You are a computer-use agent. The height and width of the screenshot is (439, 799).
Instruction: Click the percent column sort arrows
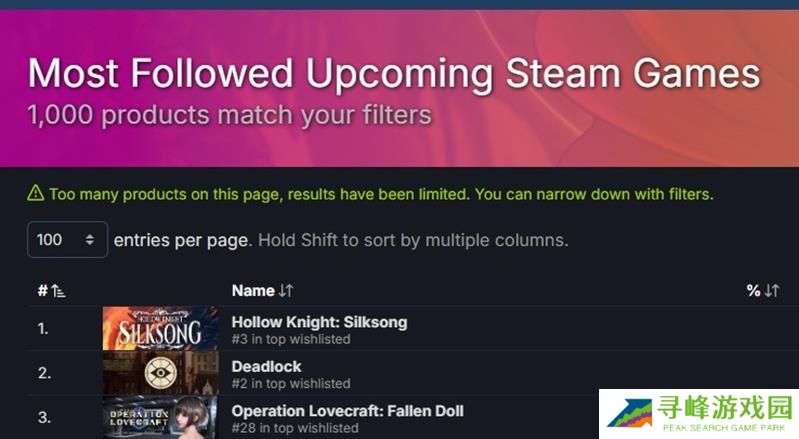point(772,291)
